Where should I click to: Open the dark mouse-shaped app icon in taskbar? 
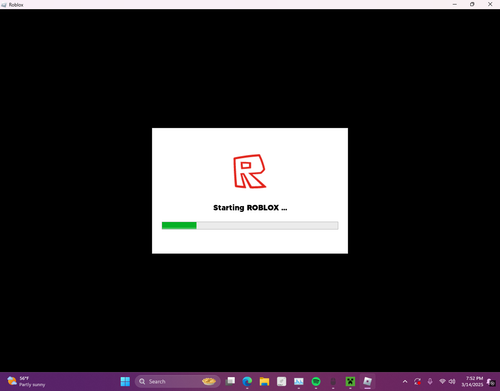coord(333,381)
